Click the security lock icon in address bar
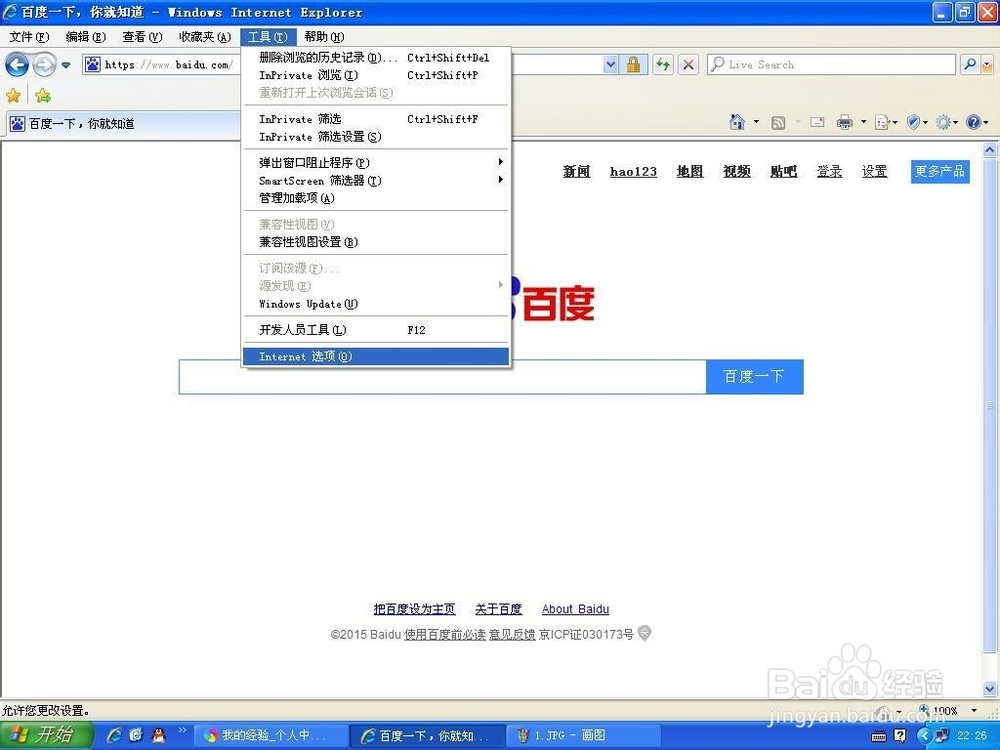 633,64
